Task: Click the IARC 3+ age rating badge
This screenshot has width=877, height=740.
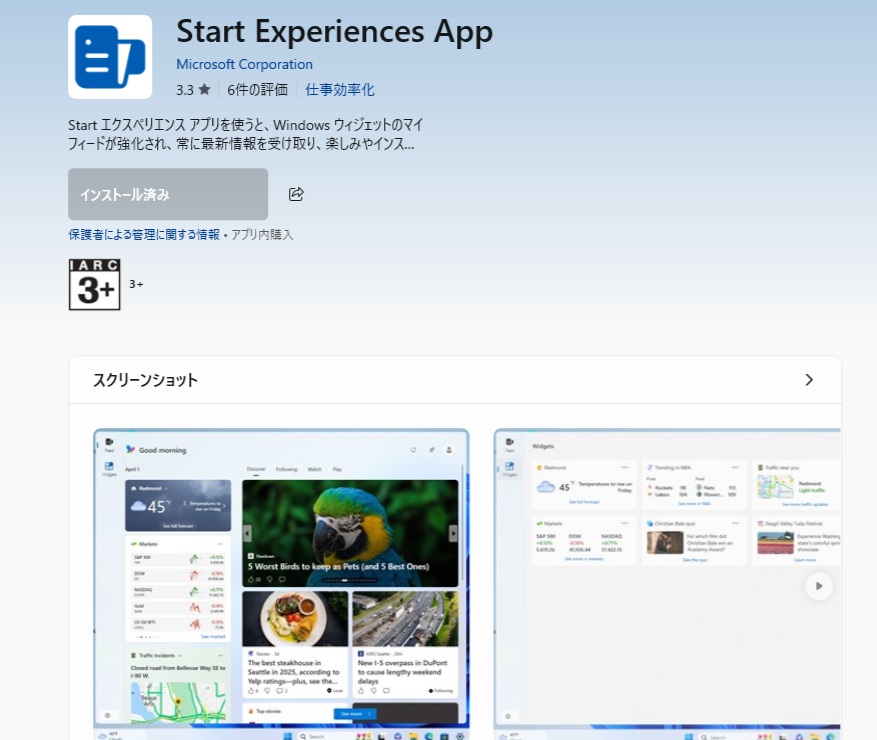Action: click(x=94, y=284)
